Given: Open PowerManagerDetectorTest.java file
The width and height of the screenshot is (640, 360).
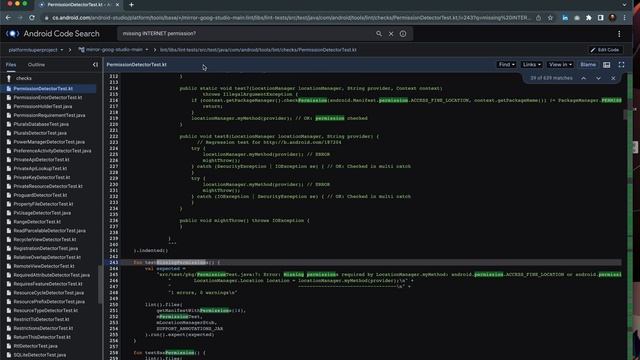Looking at the screenshot, I should (49, 142).
